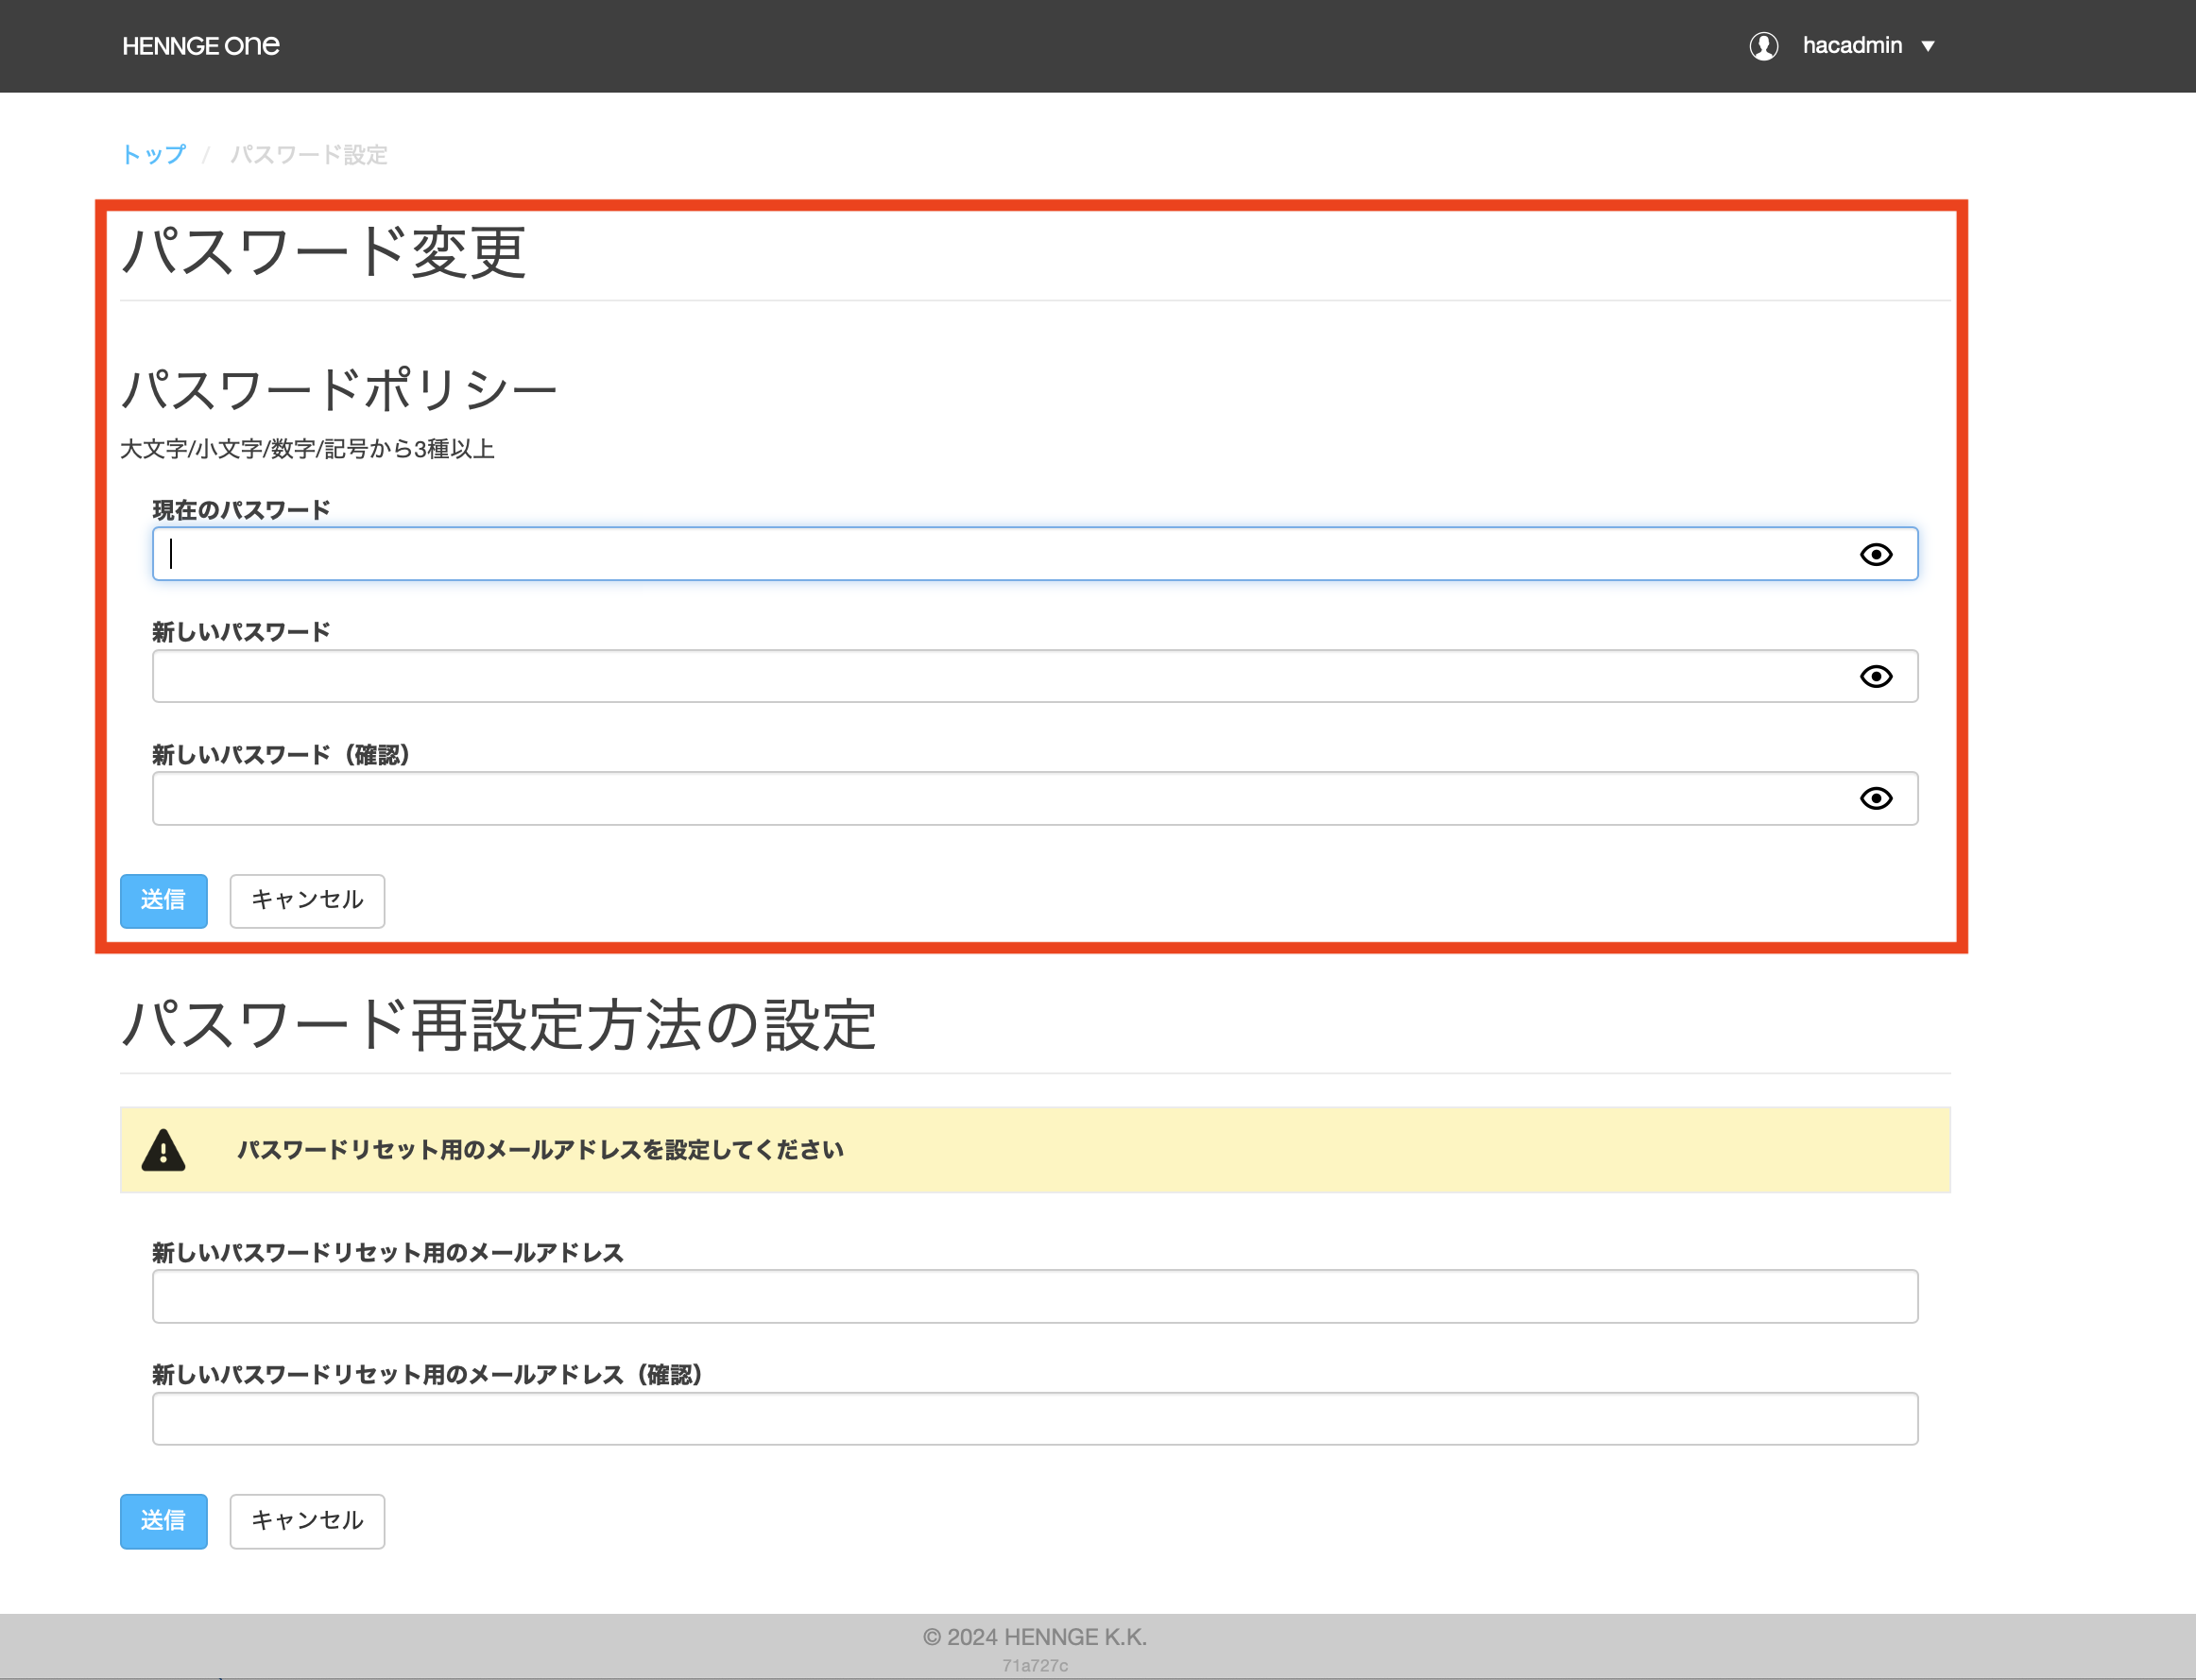Click the hacadmin username in header
Image resolution: width=2196 pixels, height=1680 pixels.
[x=1851, y=46]
